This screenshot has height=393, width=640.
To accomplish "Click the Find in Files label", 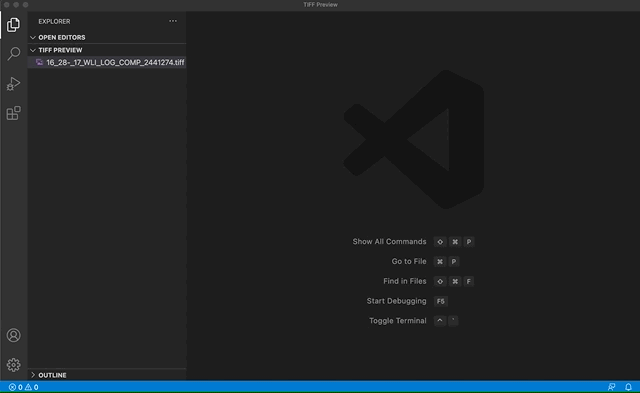I will click(x=404, y=281).
